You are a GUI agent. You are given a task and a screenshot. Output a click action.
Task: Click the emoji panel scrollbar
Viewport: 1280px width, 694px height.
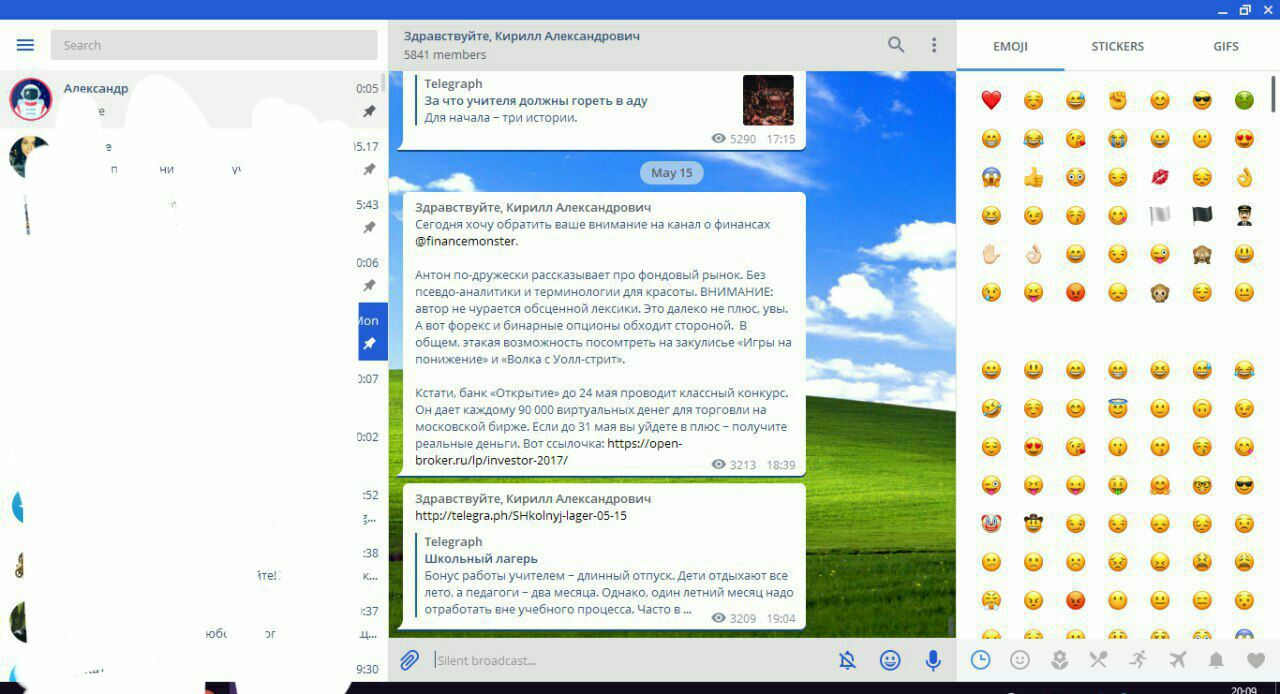[1273, 92]
